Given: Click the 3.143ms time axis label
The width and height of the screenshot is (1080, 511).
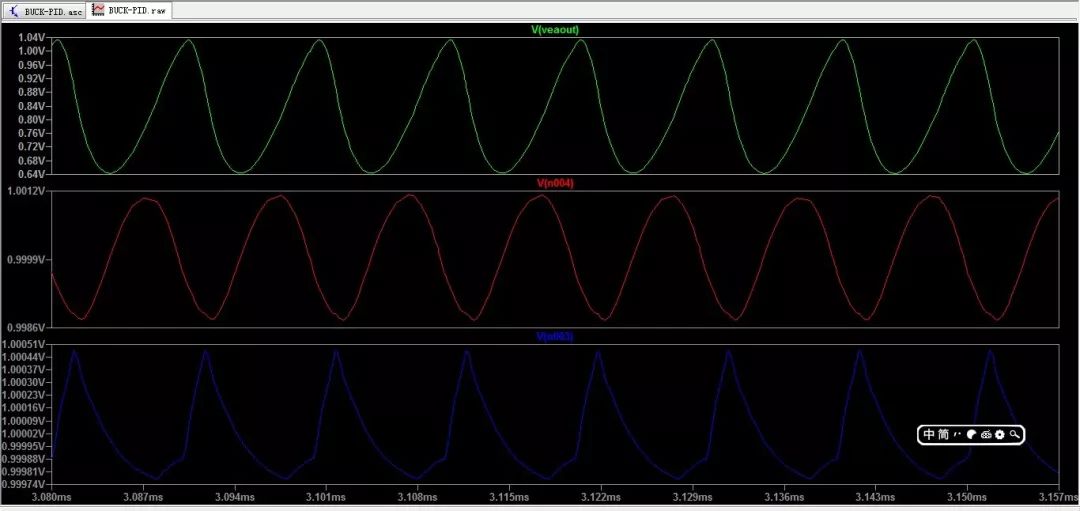Looking at the screenshot, I should point(875,497).
